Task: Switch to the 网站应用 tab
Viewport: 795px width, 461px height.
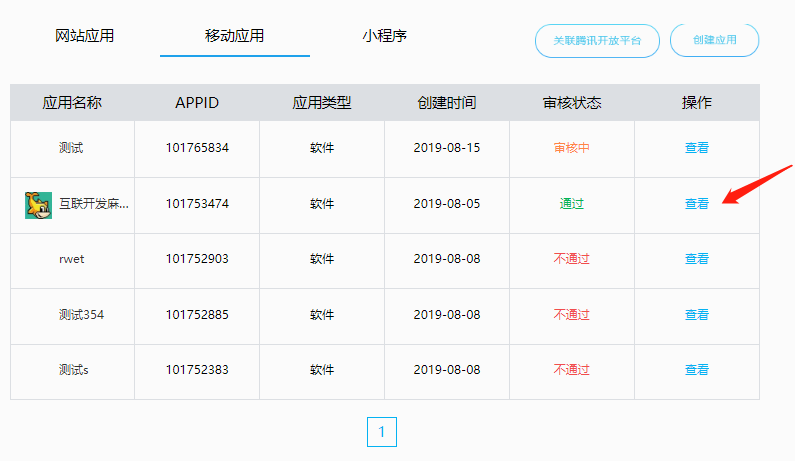Action: coord(84,36)
